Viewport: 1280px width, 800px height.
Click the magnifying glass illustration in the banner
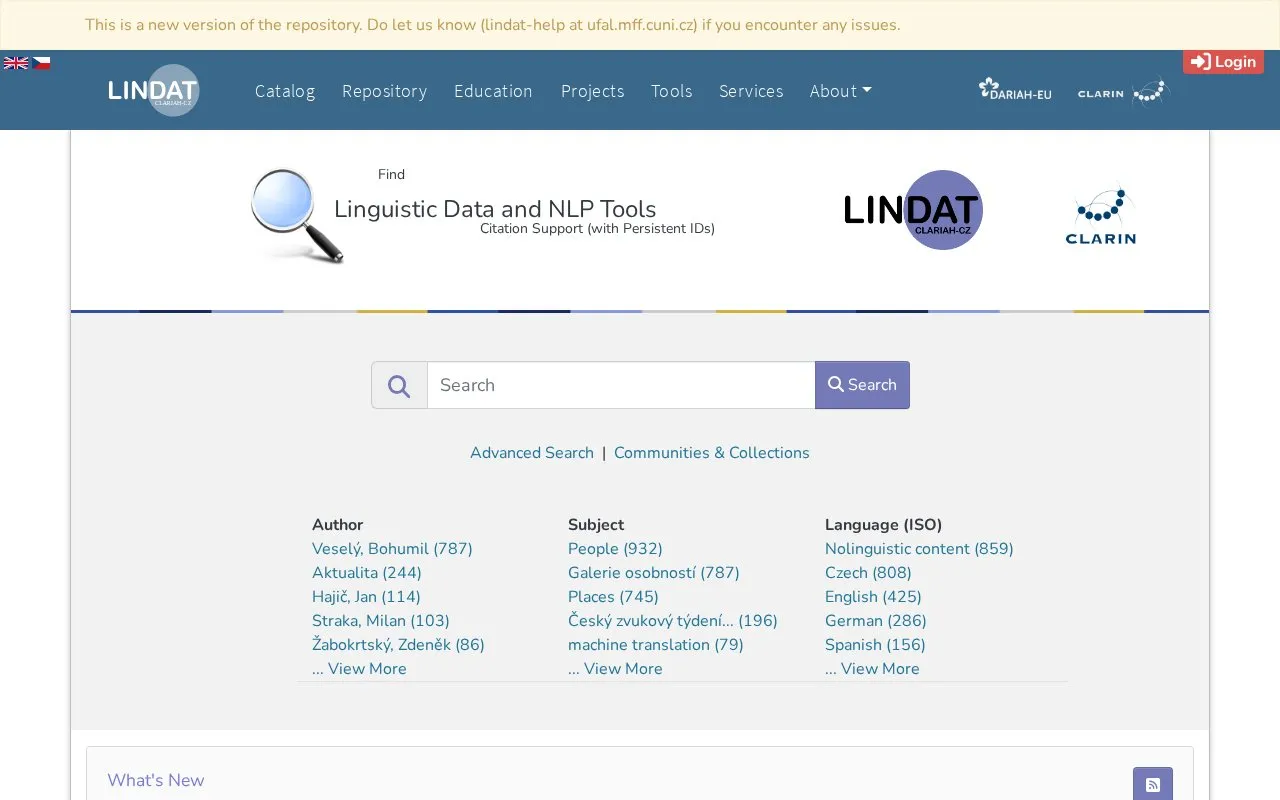(x=297, y=216)
